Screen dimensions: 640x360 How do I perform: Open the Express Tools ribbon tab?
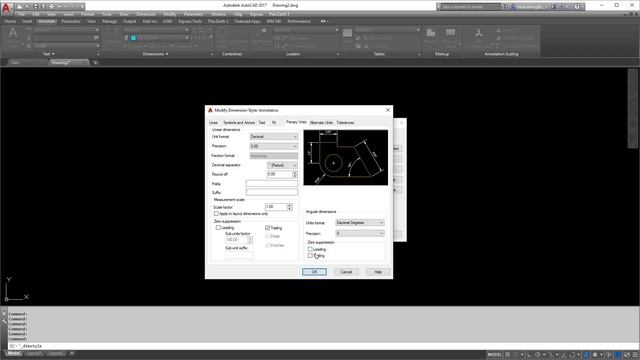(190, 21)
